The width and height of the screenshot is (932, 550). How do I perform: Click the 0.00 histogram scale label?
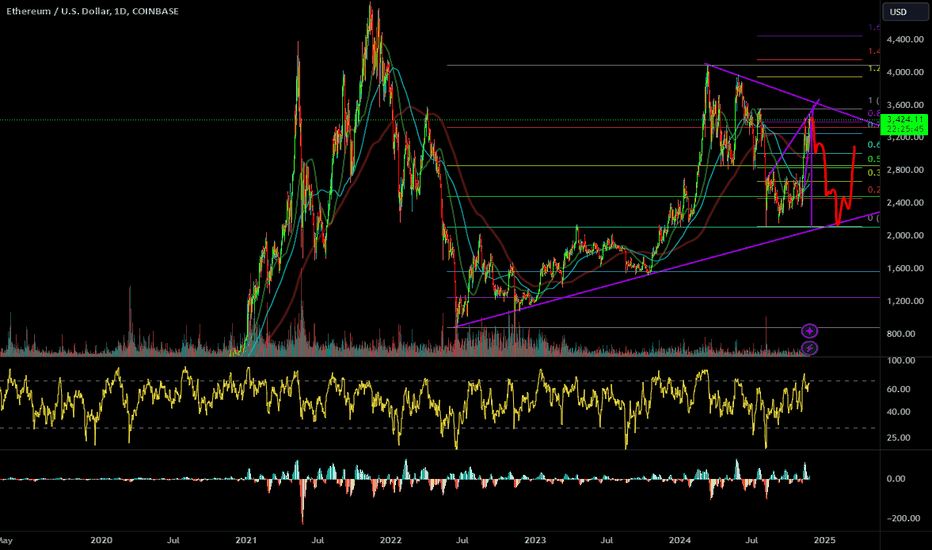click(896, 479)
